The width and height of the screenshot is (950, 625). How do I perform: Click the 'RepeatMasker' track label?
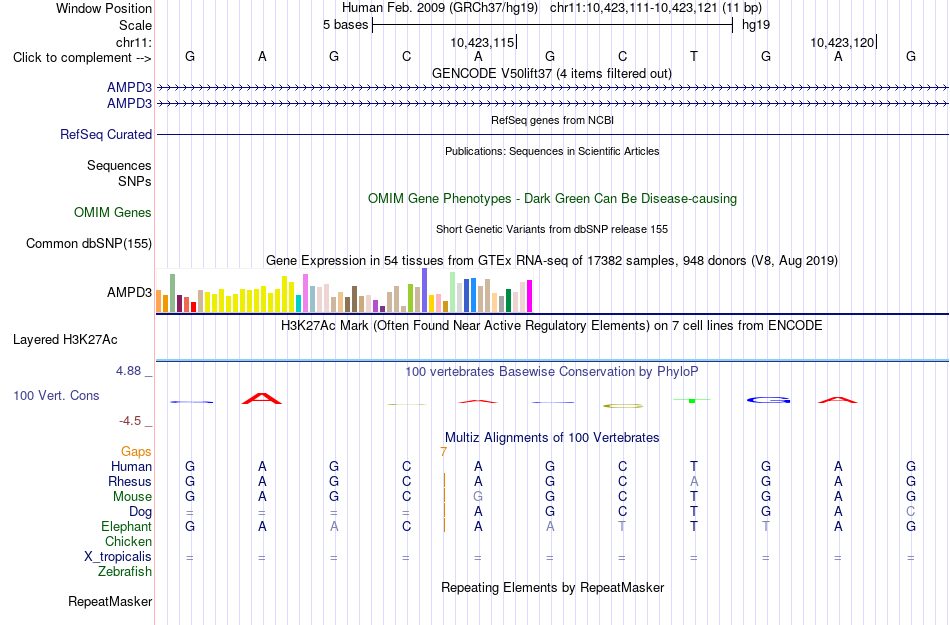click(110, 601)
